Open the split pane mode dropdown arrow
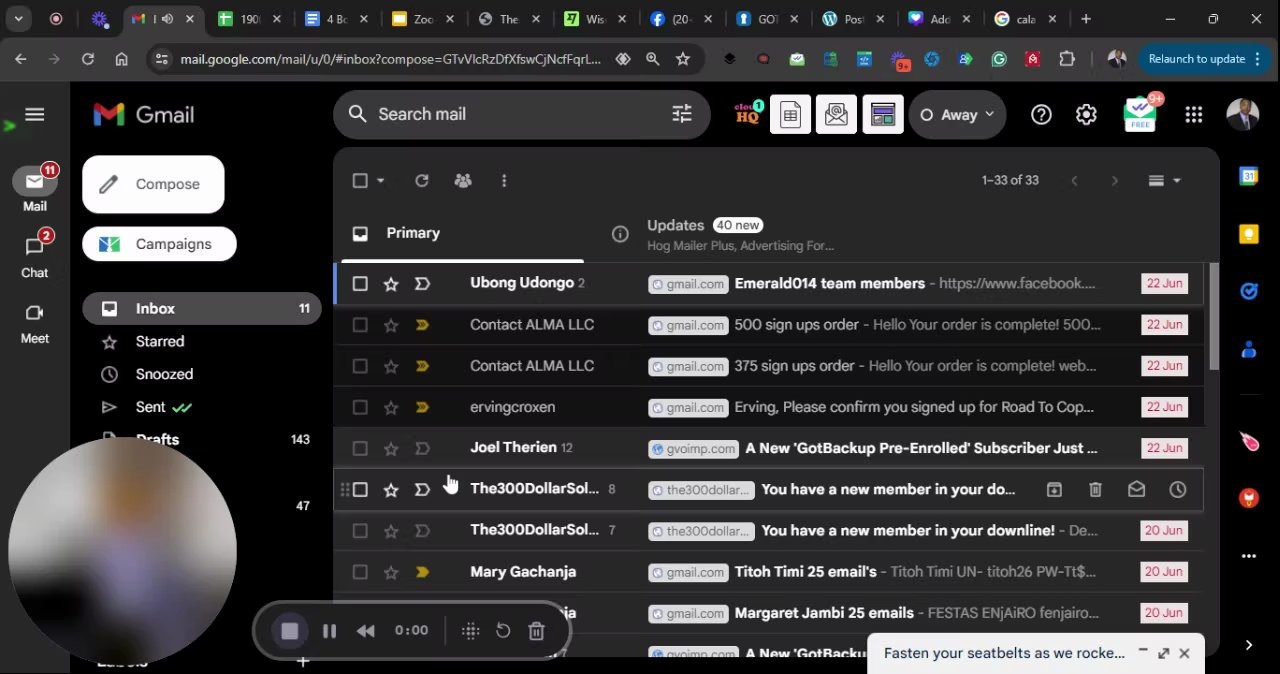This screenshot has height=674, width=1280. click(x=1177, y=181)
